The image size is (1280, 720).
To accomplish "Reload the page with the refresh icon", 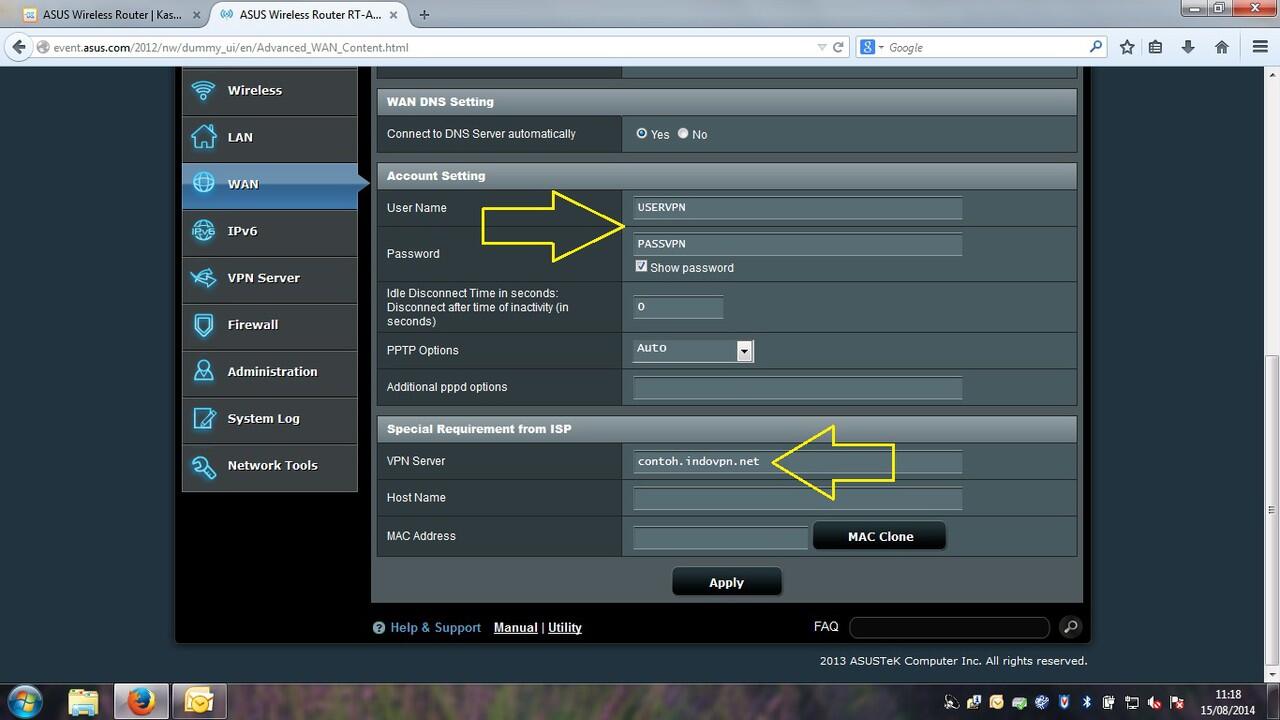I will (x=838, y=47).
